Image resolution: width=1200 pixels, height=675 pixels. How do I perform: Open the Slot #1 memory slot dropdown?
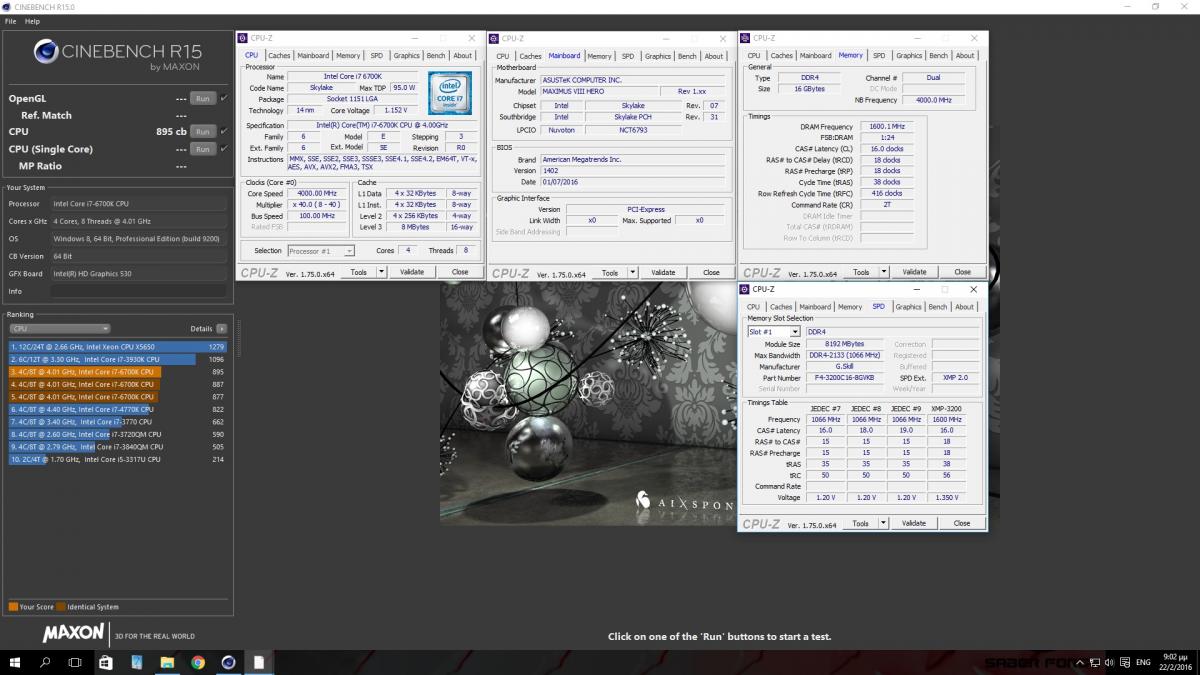point(774,332)
